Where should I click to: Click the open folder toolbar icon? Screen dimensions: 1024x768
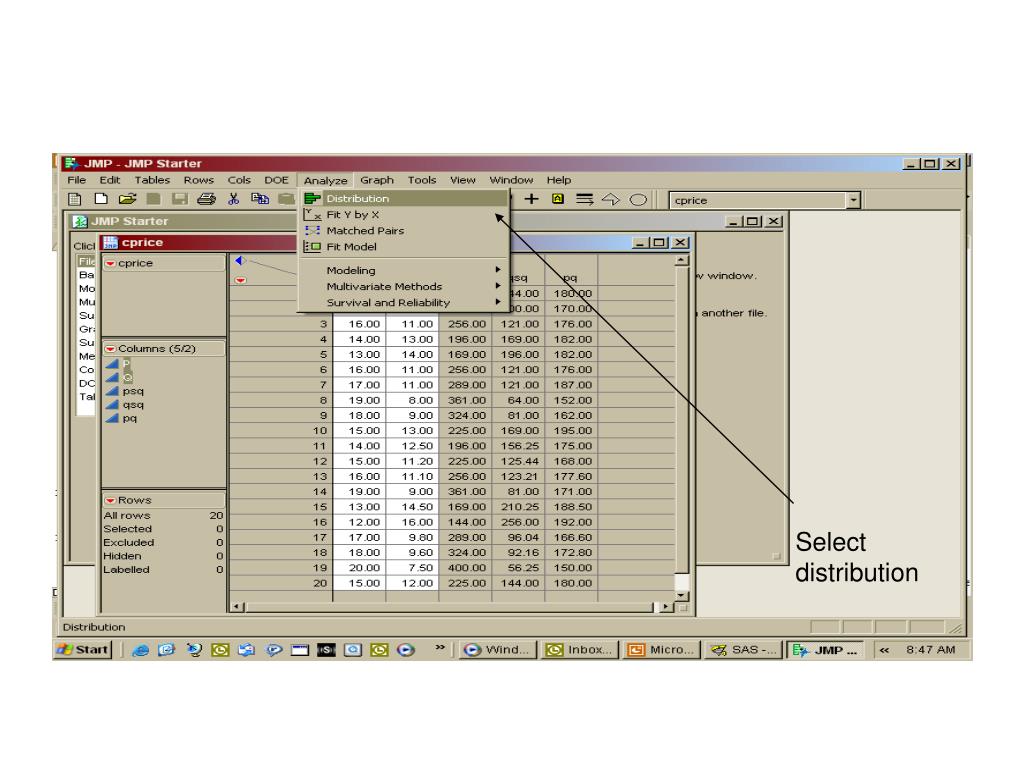point(127,199)
